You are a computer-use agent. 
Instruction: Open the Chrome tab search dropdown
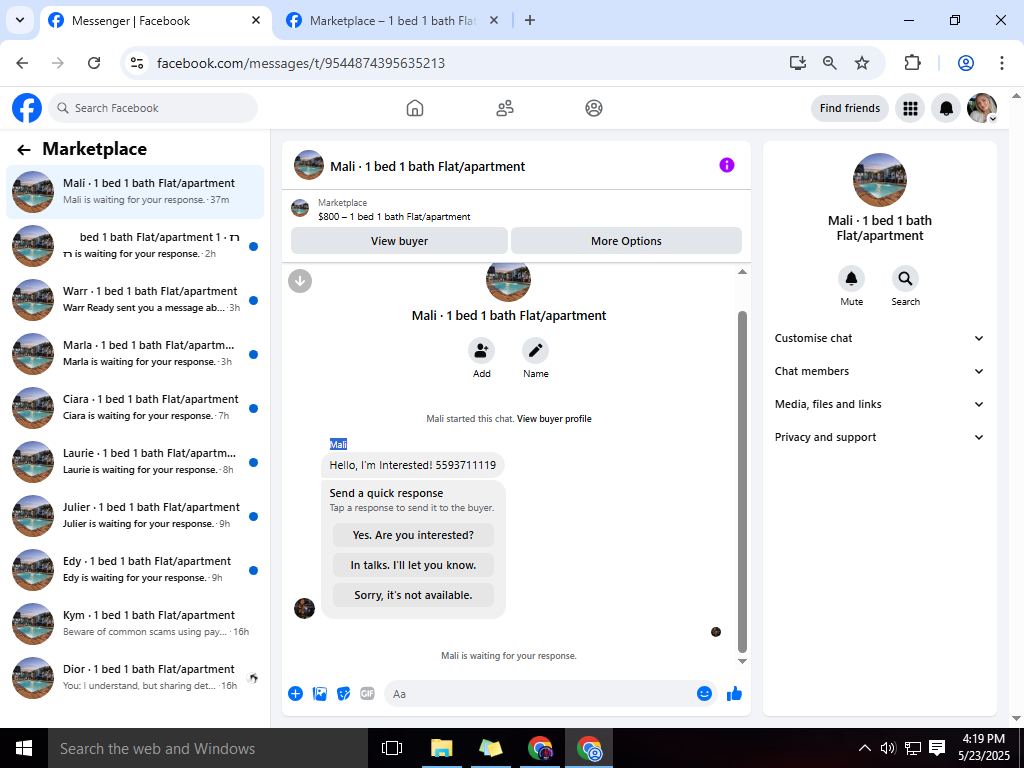[x=20, y=20]
